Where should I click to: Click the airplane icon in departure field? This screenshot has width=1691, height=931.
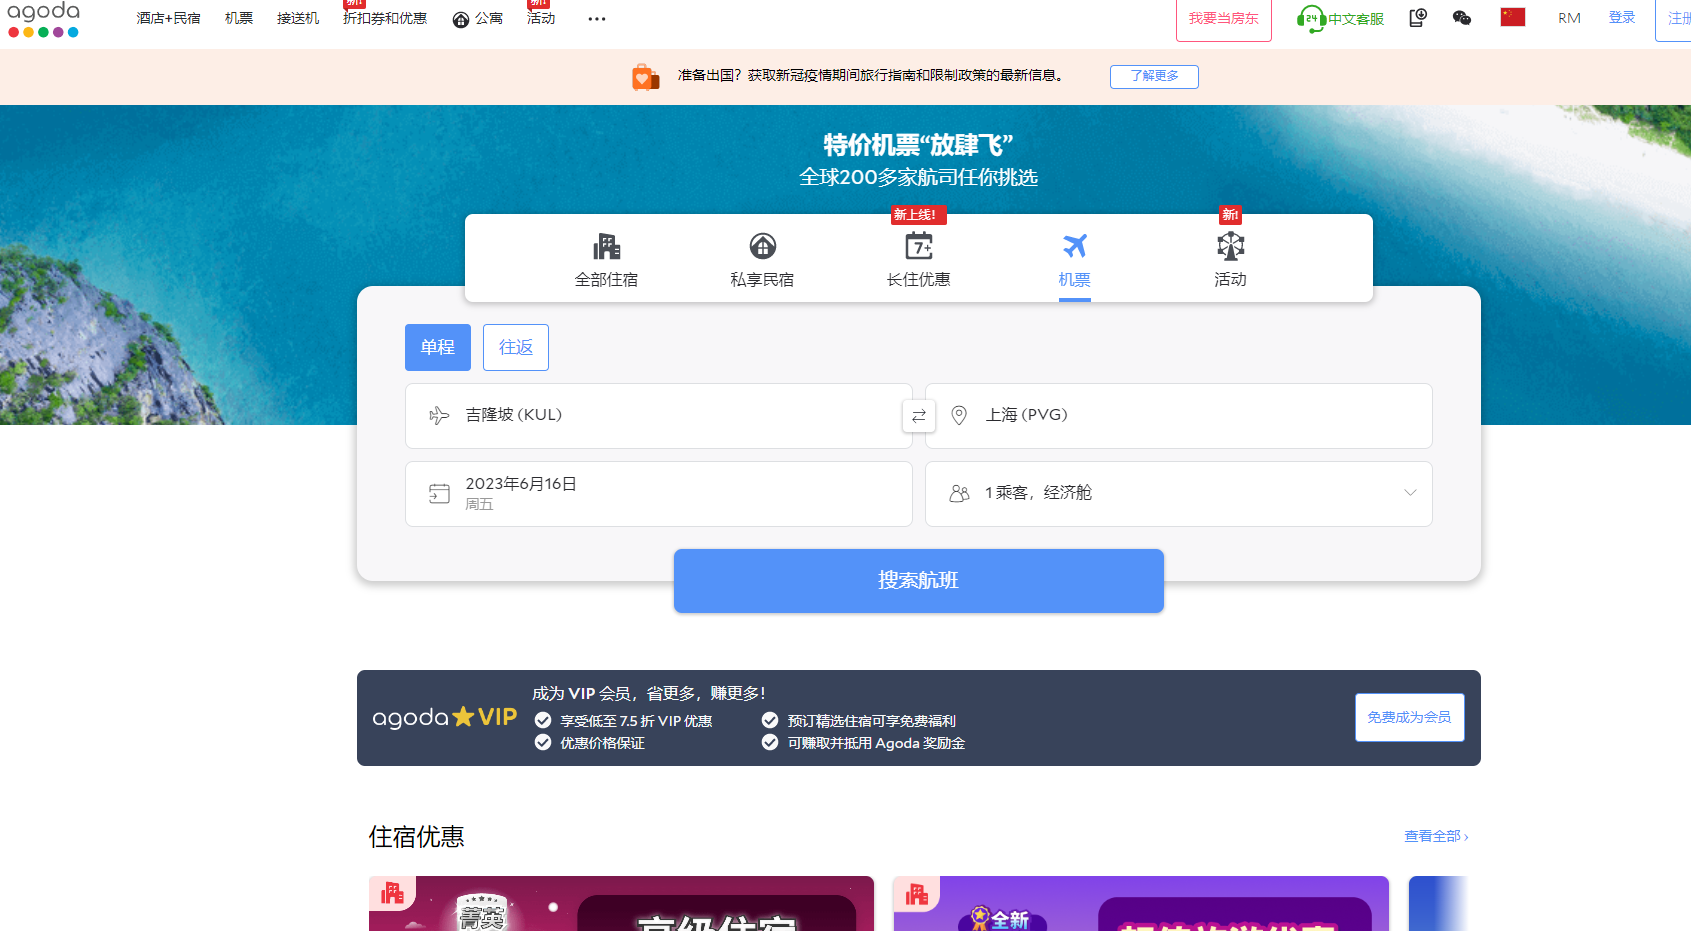coord(439,415)
